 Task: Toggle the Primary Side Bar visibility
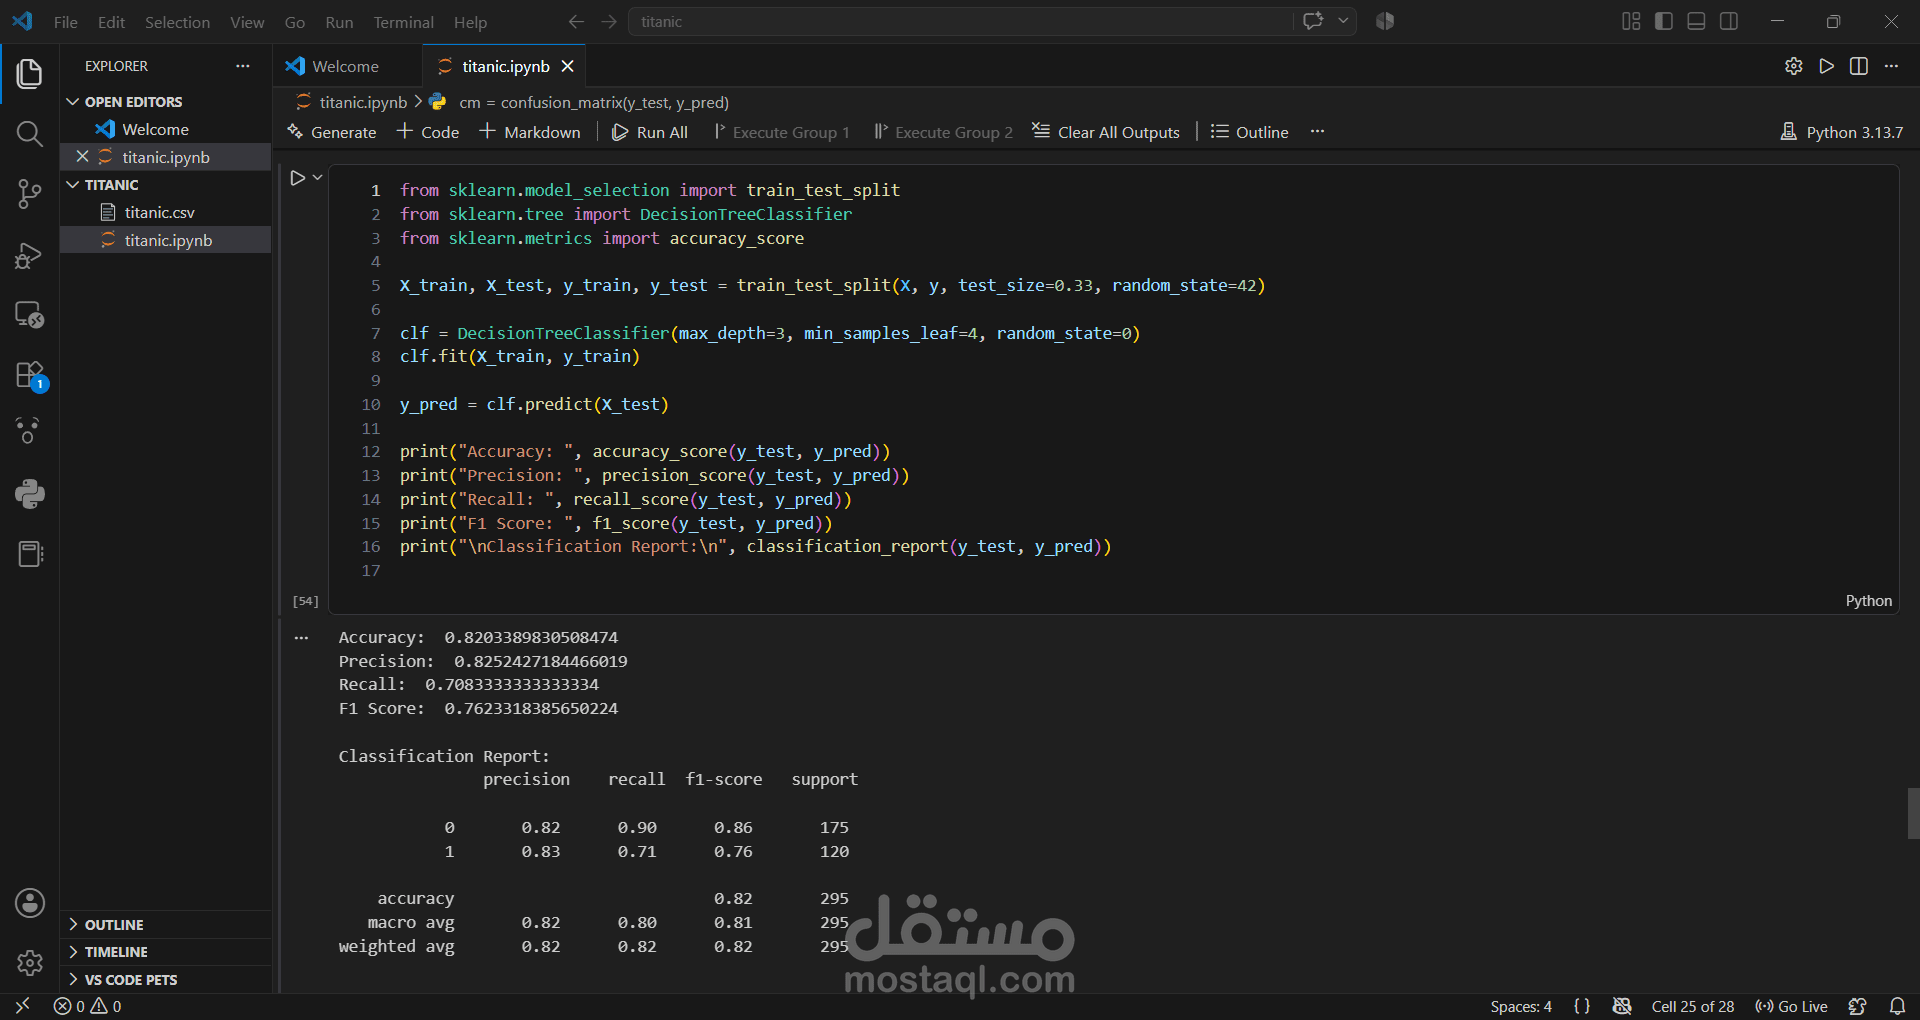coord(1664,21)
